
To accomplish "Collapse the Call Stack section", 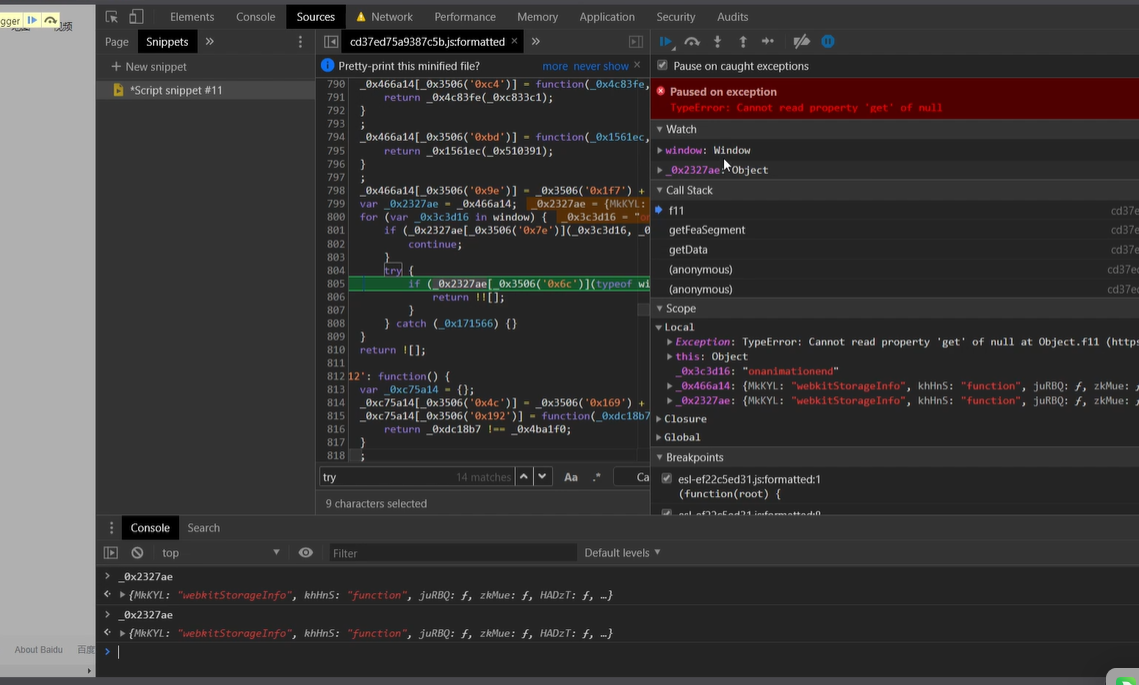I will (x=689, y=190).
